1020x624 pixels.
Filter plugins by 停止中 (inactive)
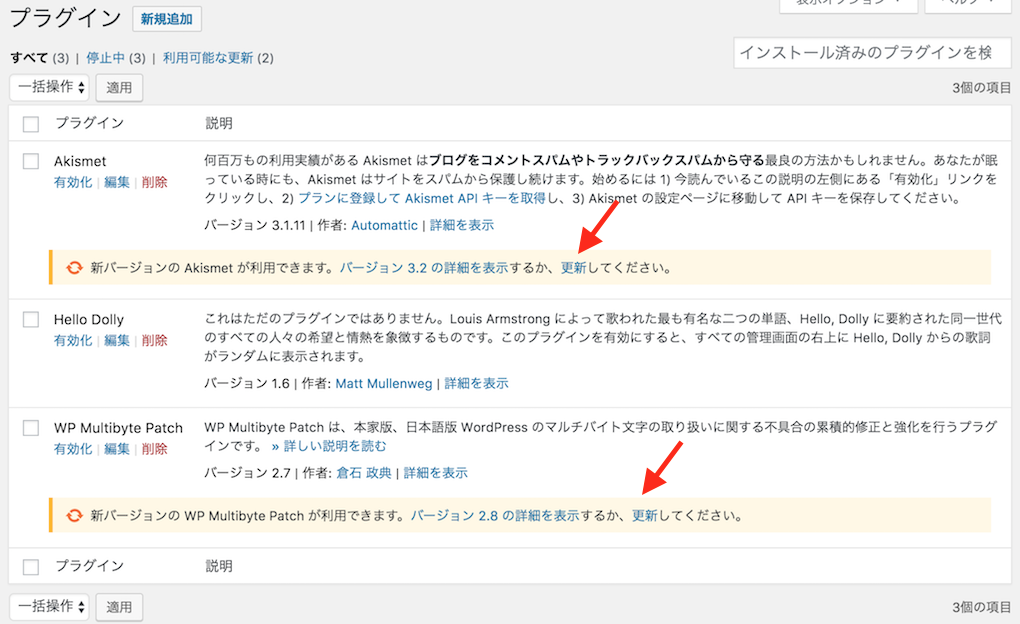103,58
